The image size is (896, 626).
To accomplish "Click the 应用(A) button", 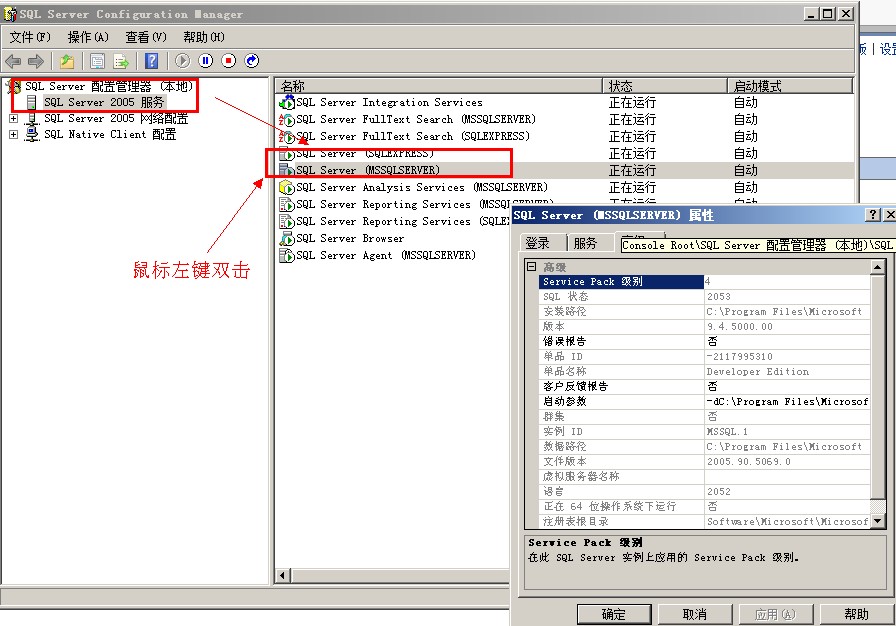I will (x=775, y=614).
